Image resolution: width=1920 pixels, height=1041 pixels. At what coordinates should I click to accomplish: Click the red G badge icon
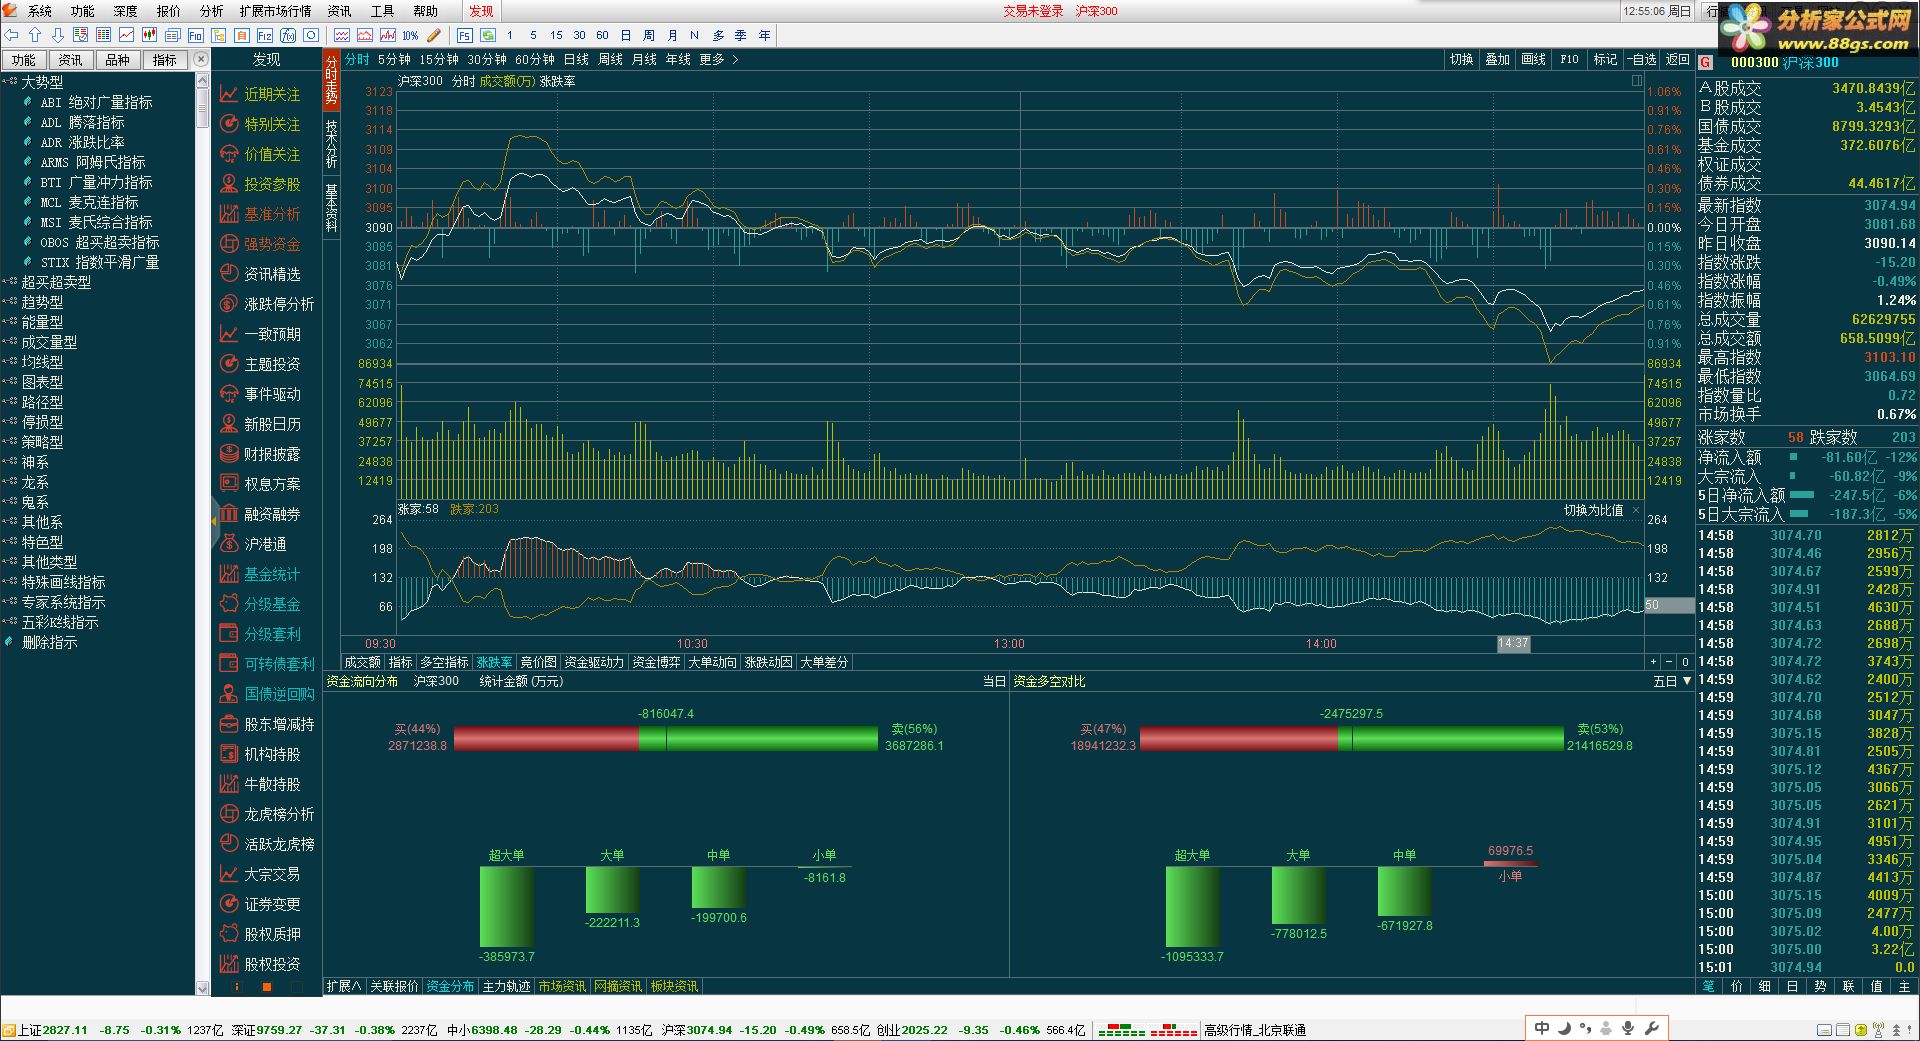coord(1705,62)
